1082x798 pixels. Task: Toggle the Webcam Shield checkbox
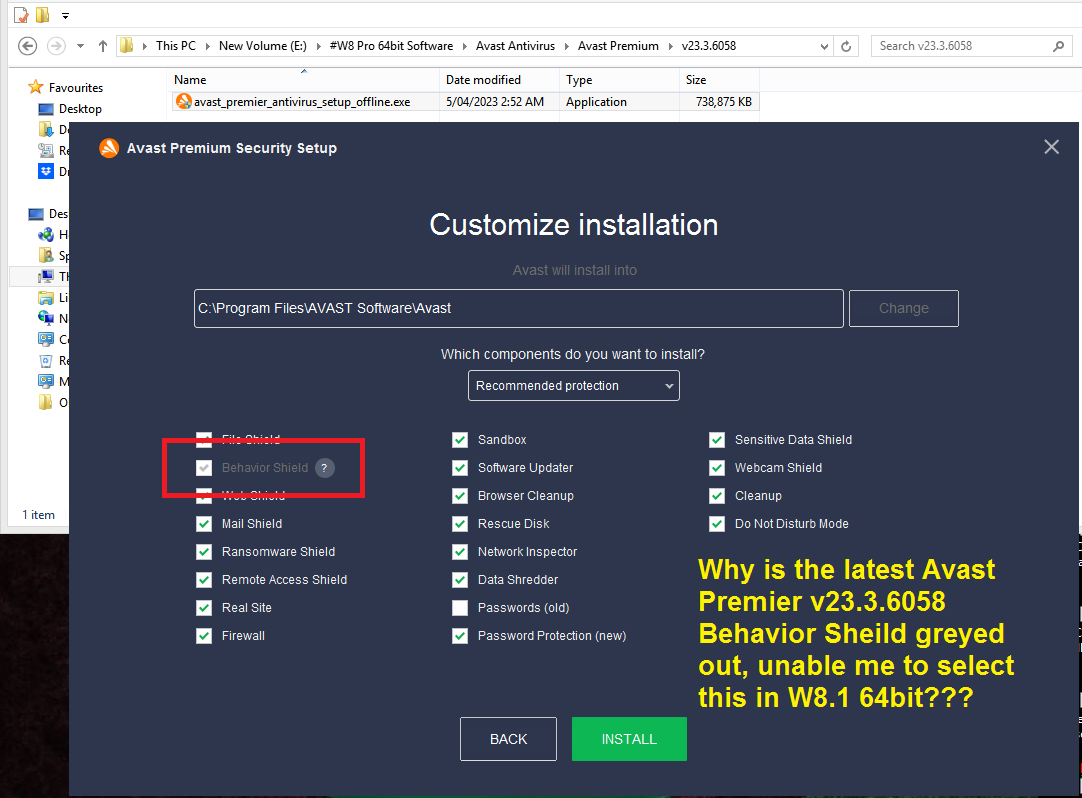coord(717,468)
